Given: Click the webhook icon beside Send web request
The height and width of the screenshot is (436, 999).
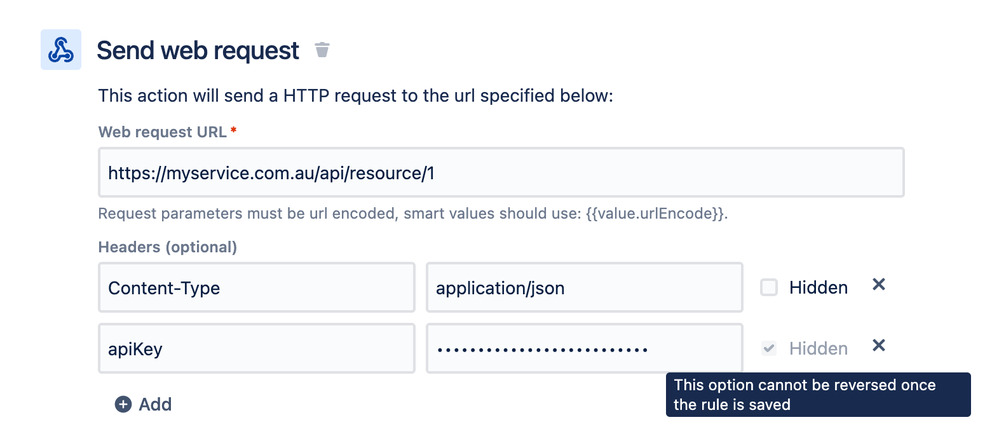Looking at the screenshot, I should [61, 50].
